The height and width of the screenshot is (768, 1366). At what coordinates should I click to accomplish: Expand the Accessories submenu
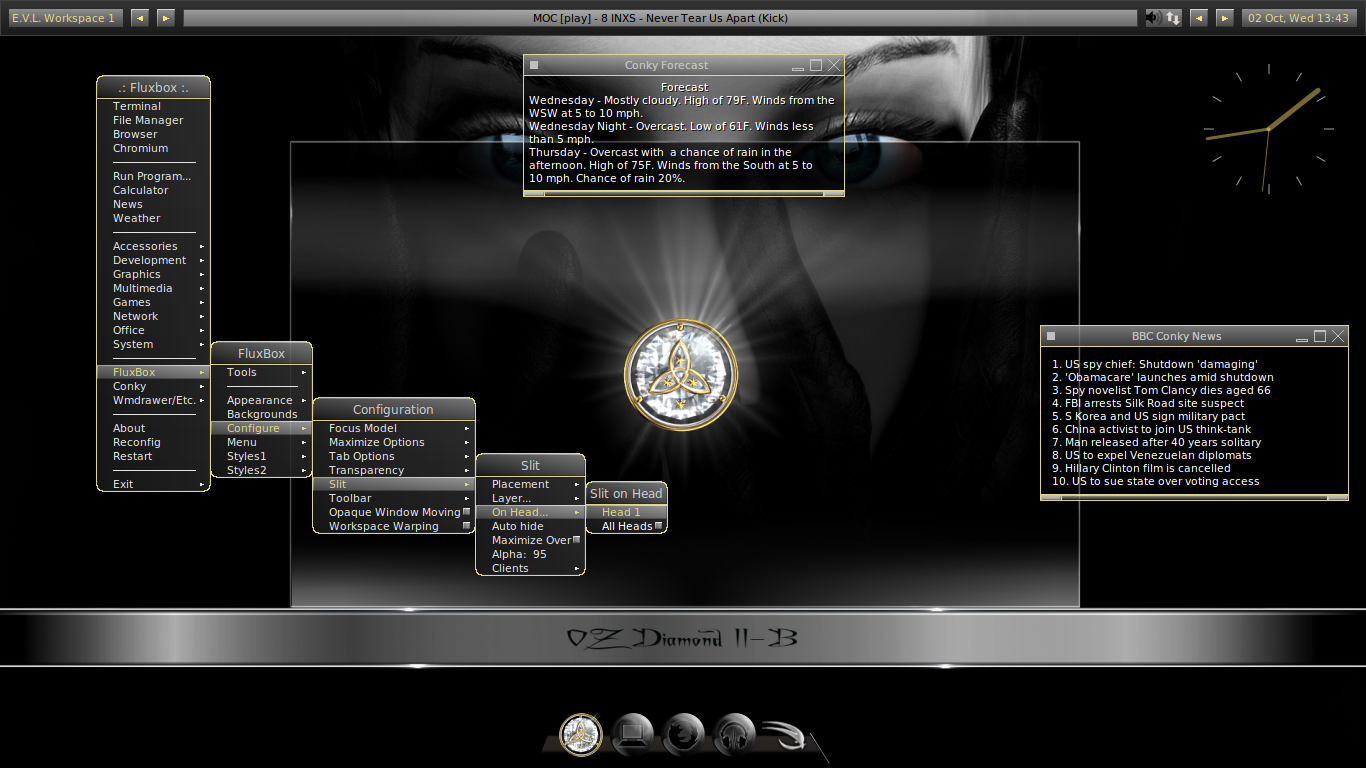[153, 246]
